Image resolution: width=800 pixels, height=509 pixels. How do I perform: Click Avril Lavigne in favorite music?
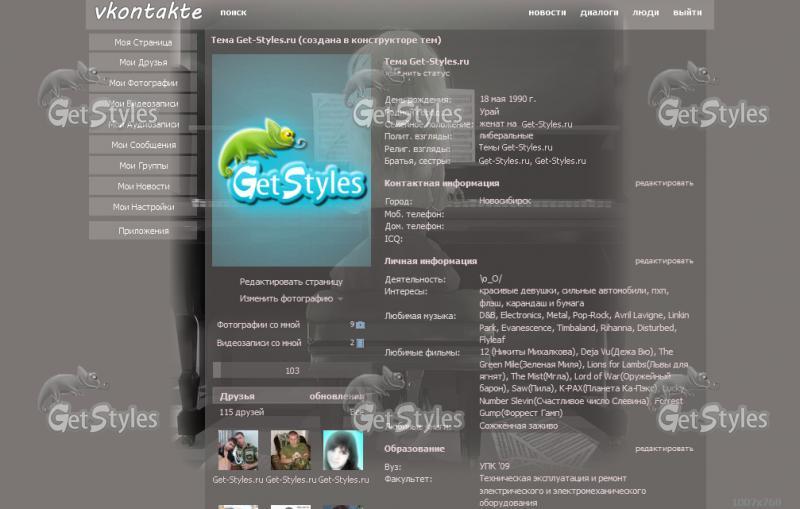click(x=638, y=316)
